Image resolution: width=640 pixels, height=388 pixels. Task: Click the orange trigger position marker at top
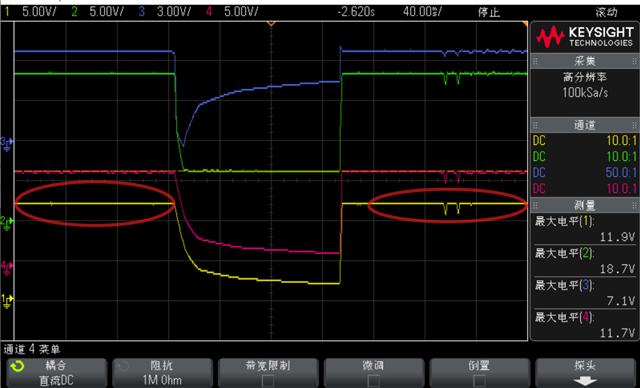point(271,24)
